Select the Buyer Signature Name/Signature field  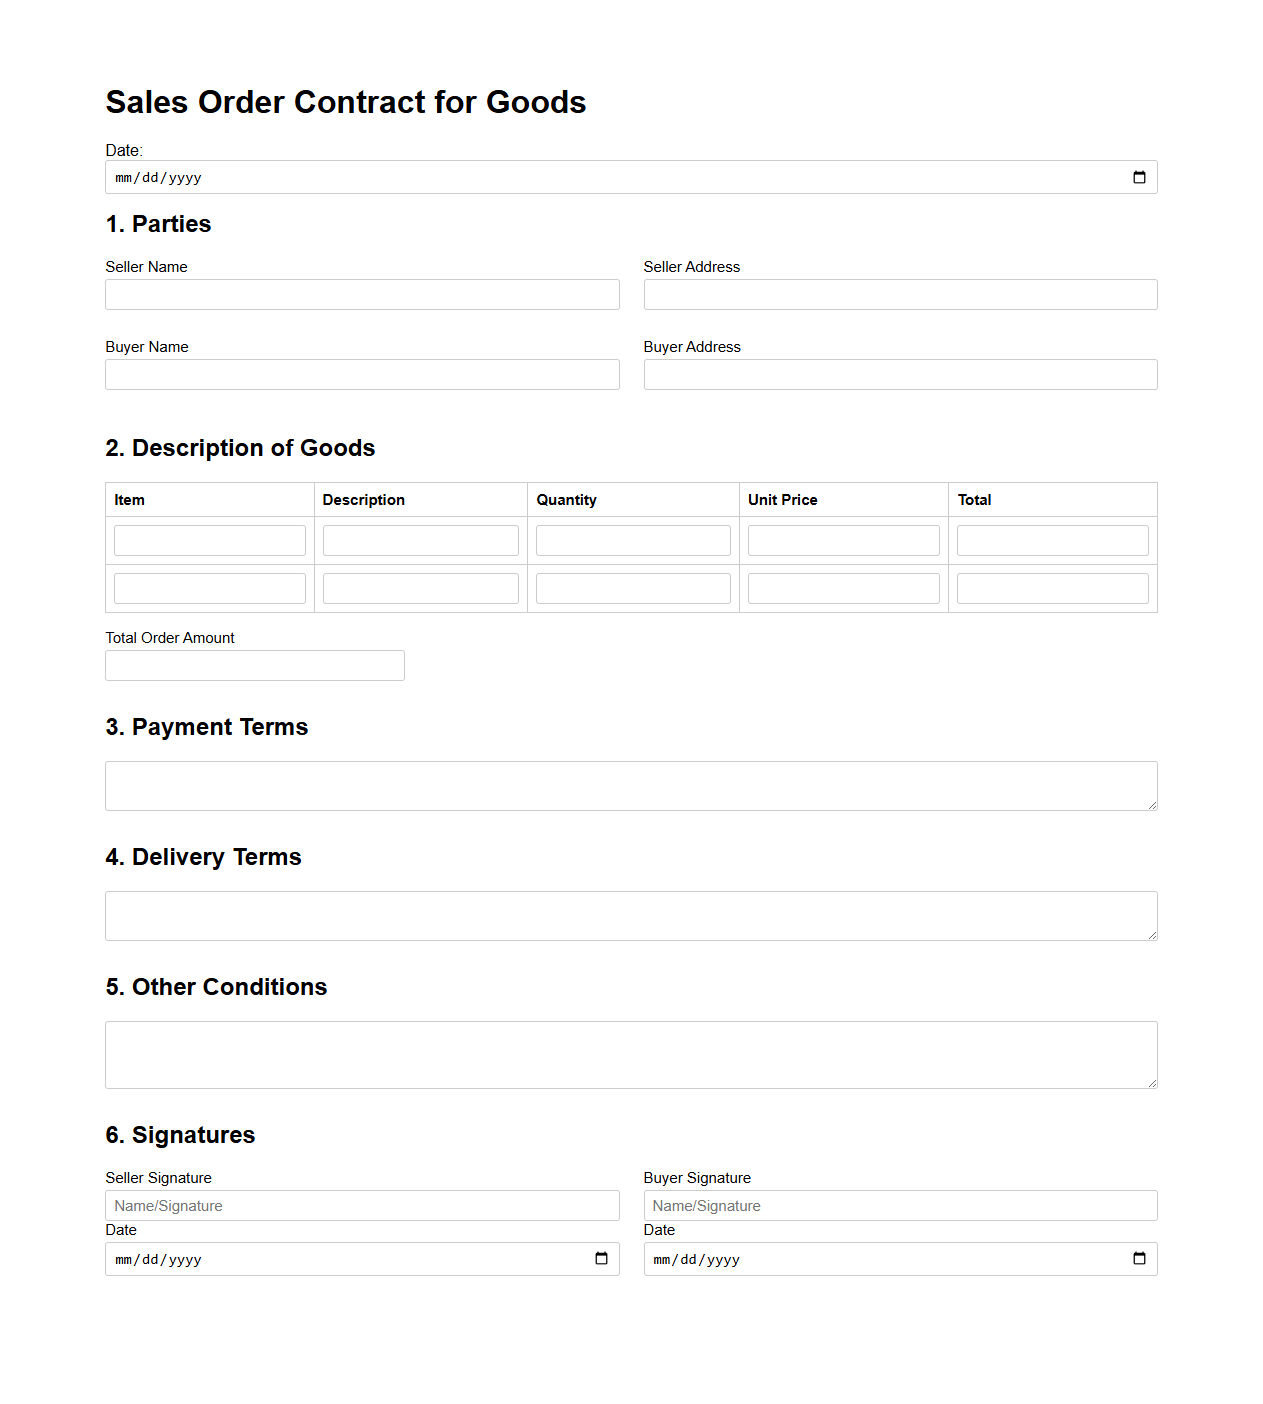[899, 1205]
